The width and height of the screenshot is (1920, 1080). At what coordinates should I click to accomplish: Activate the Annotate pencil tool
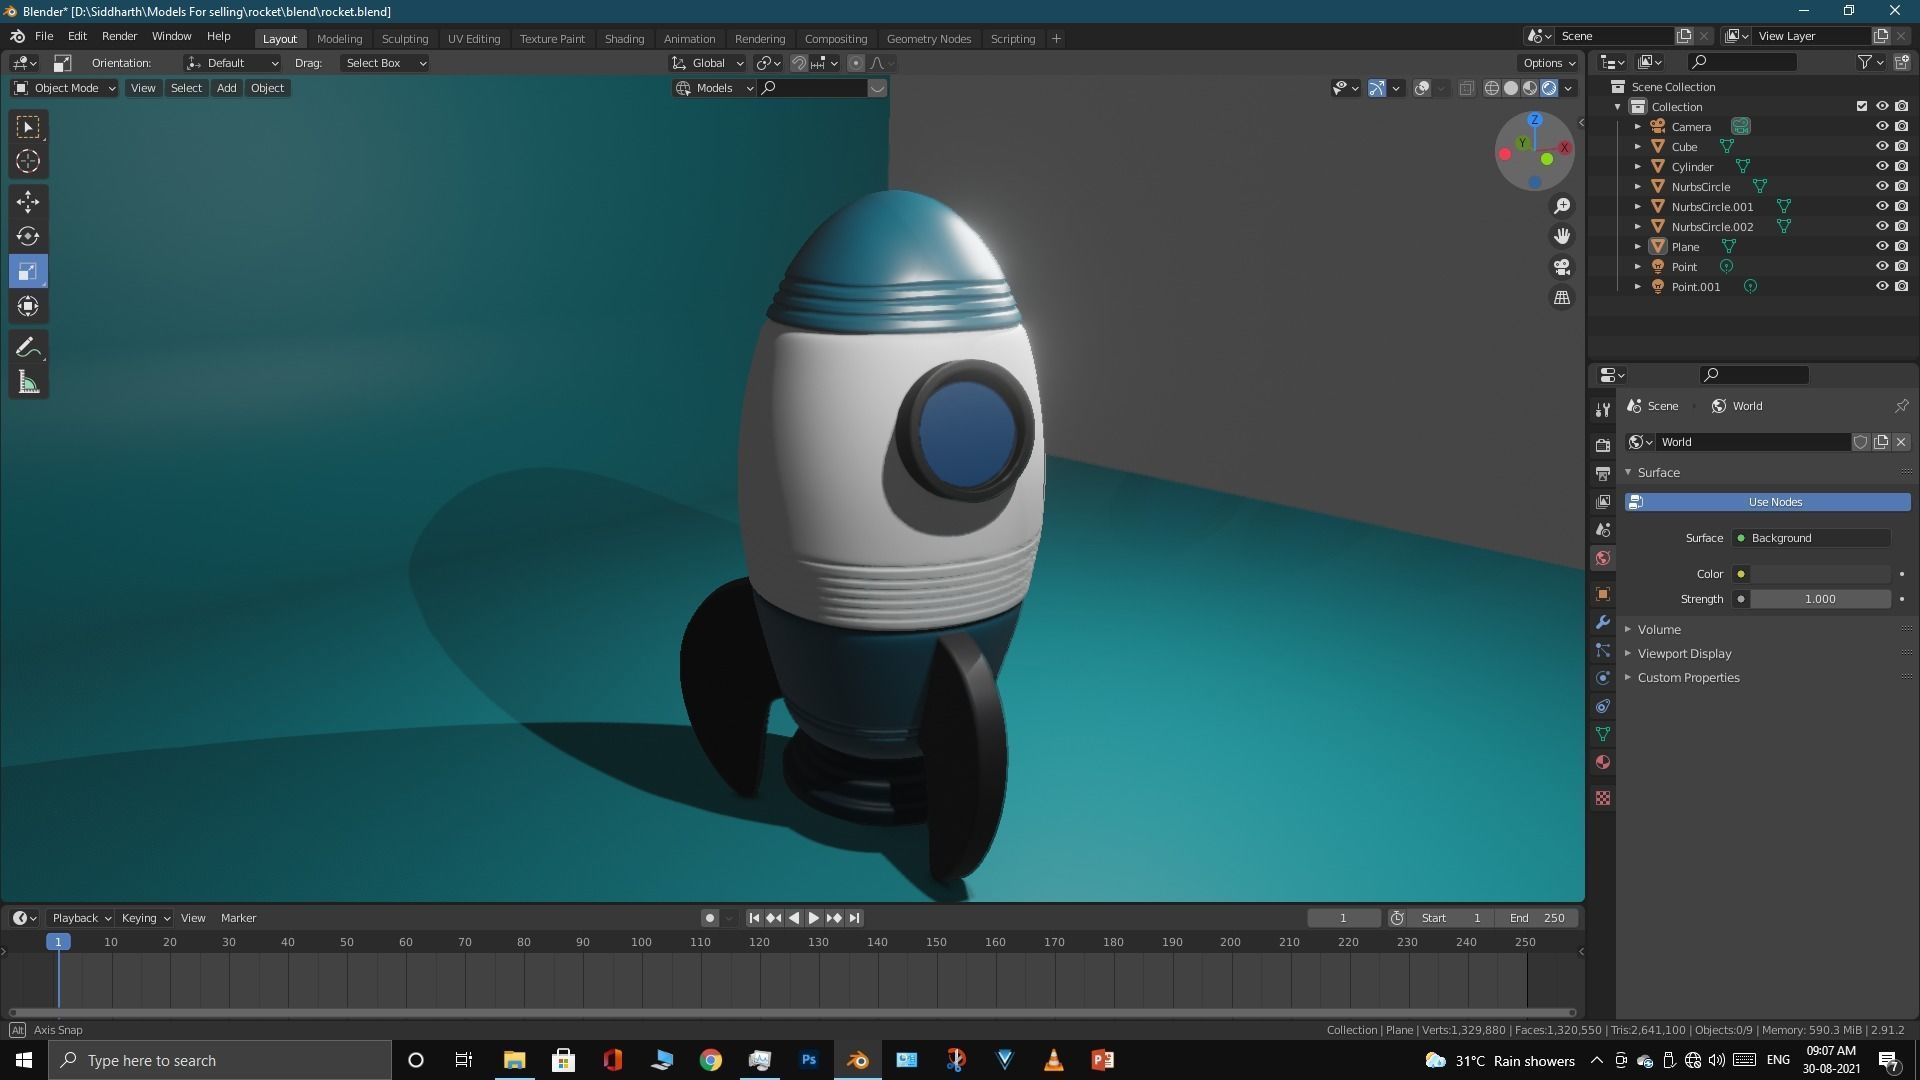(x=28, y=347)
